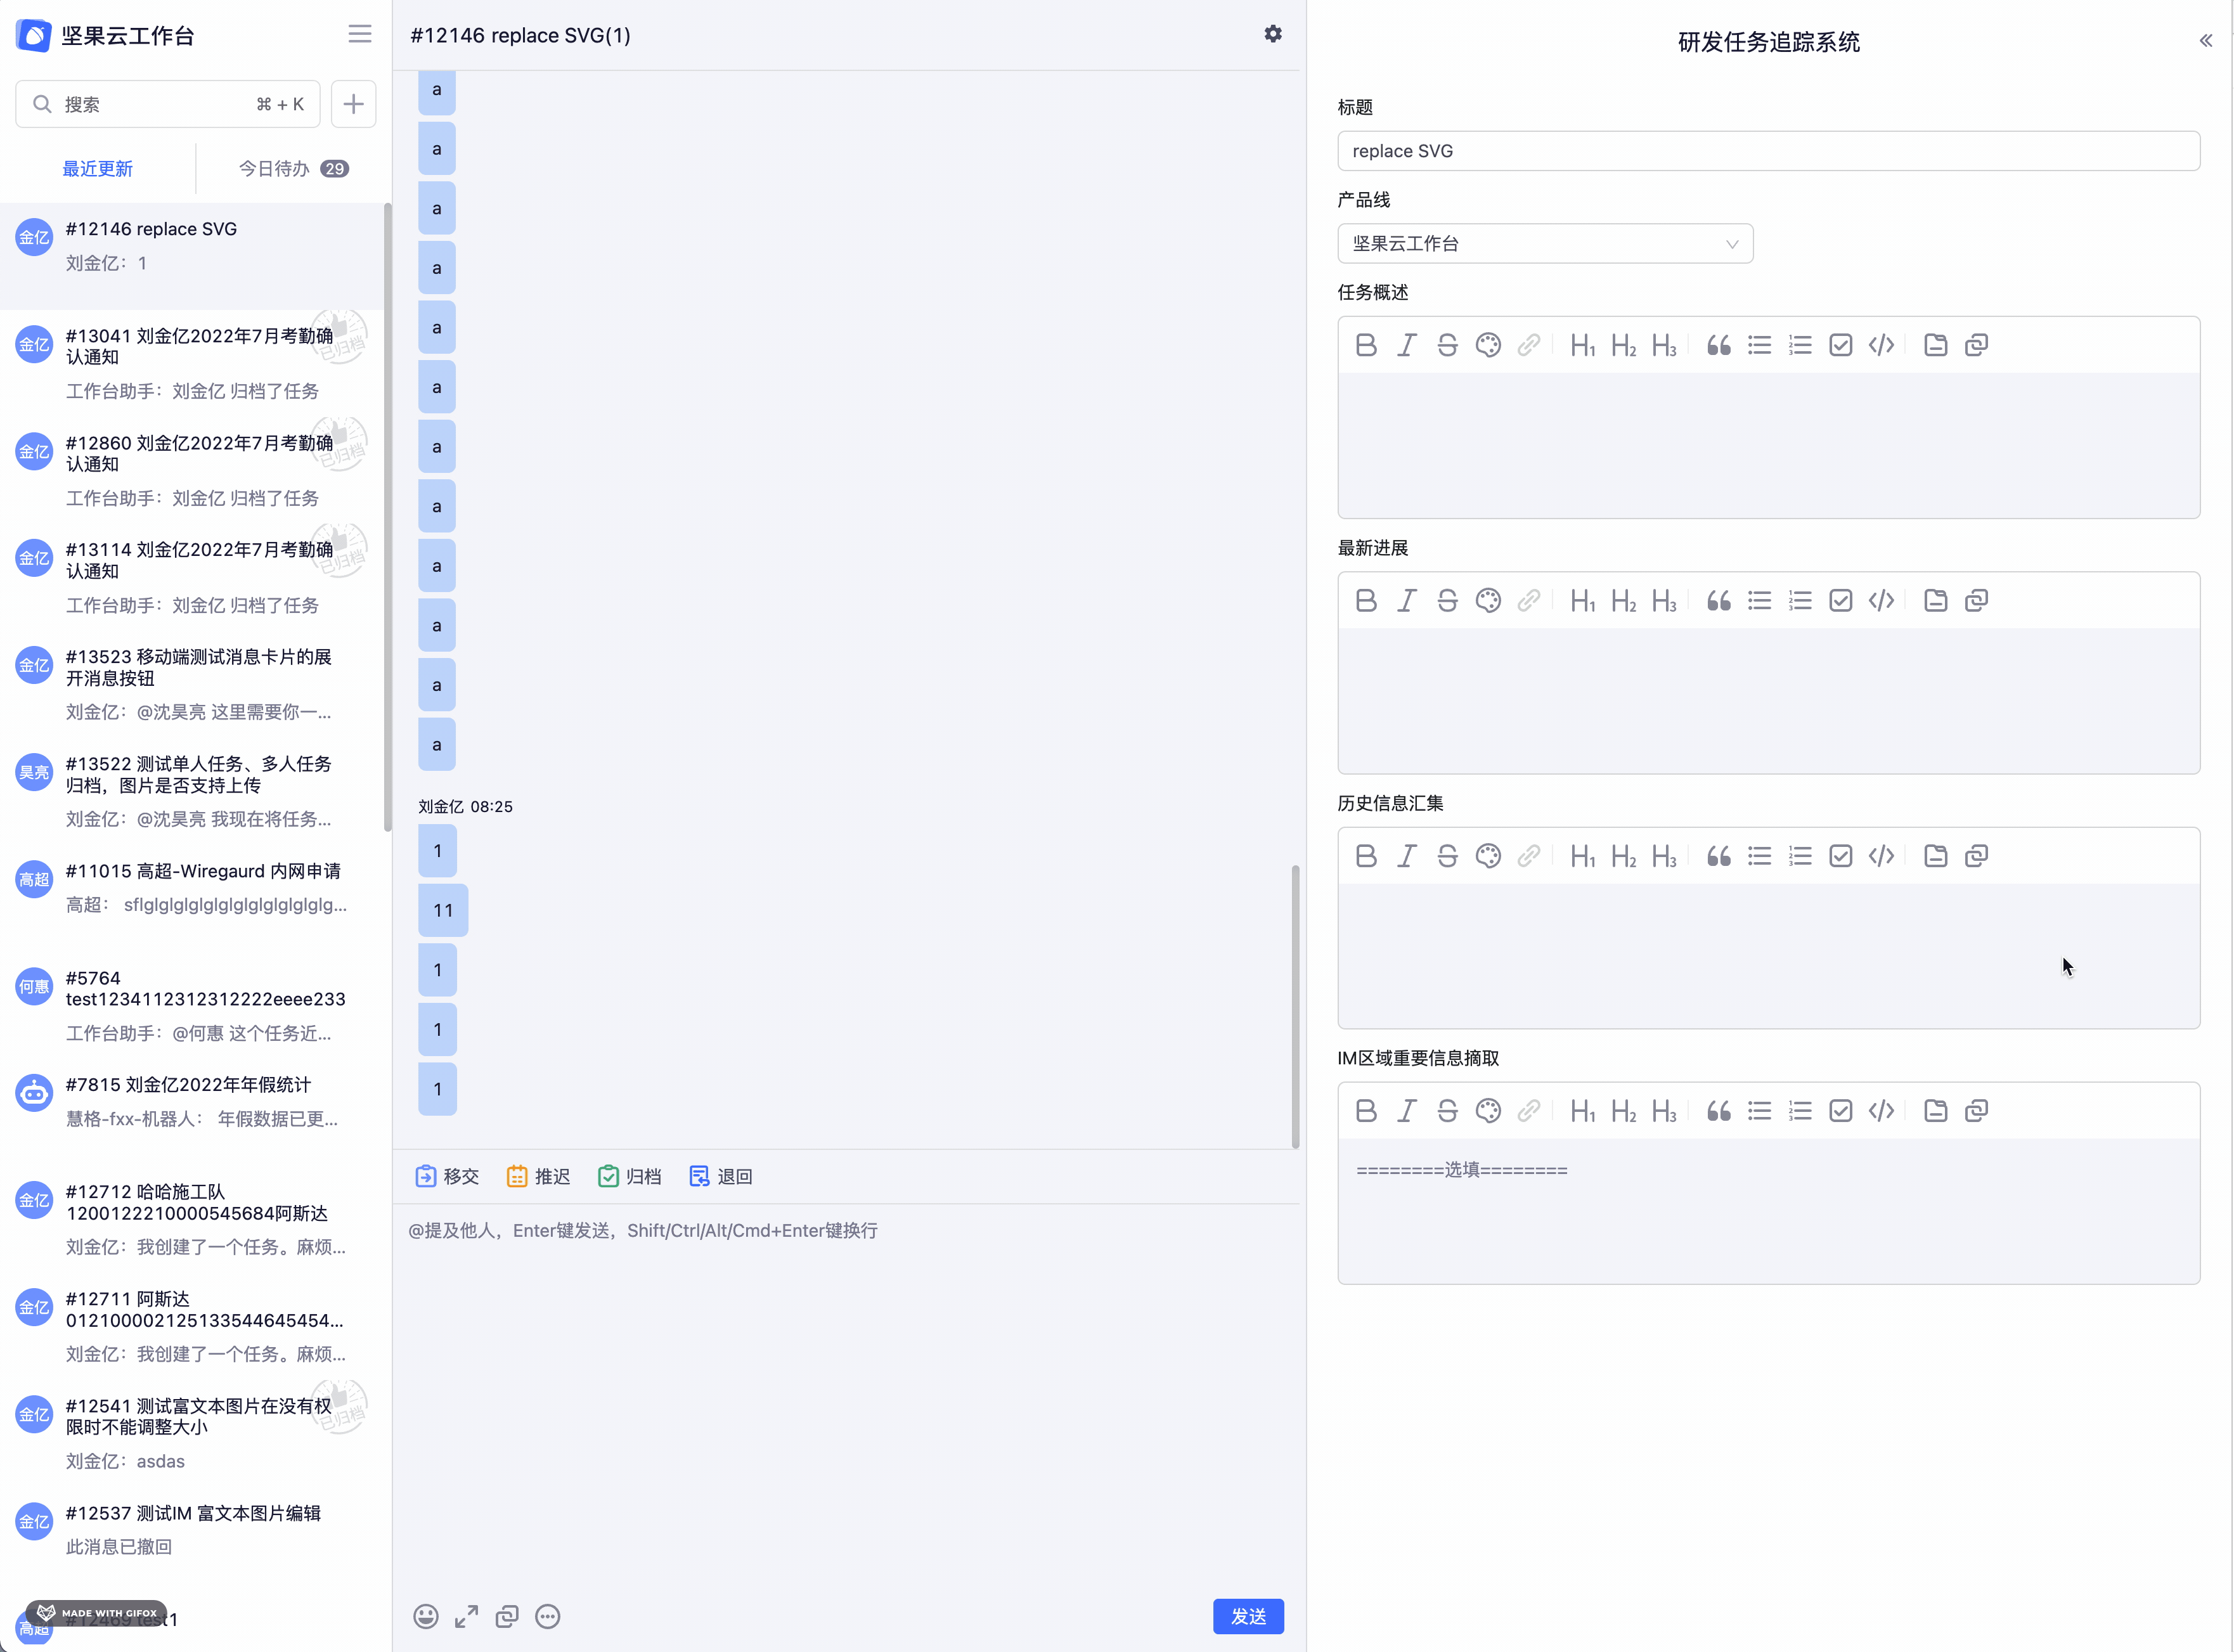Click the 移交 transfer task icon
Viewport: 2234px width, 1652px height.
426,1176
